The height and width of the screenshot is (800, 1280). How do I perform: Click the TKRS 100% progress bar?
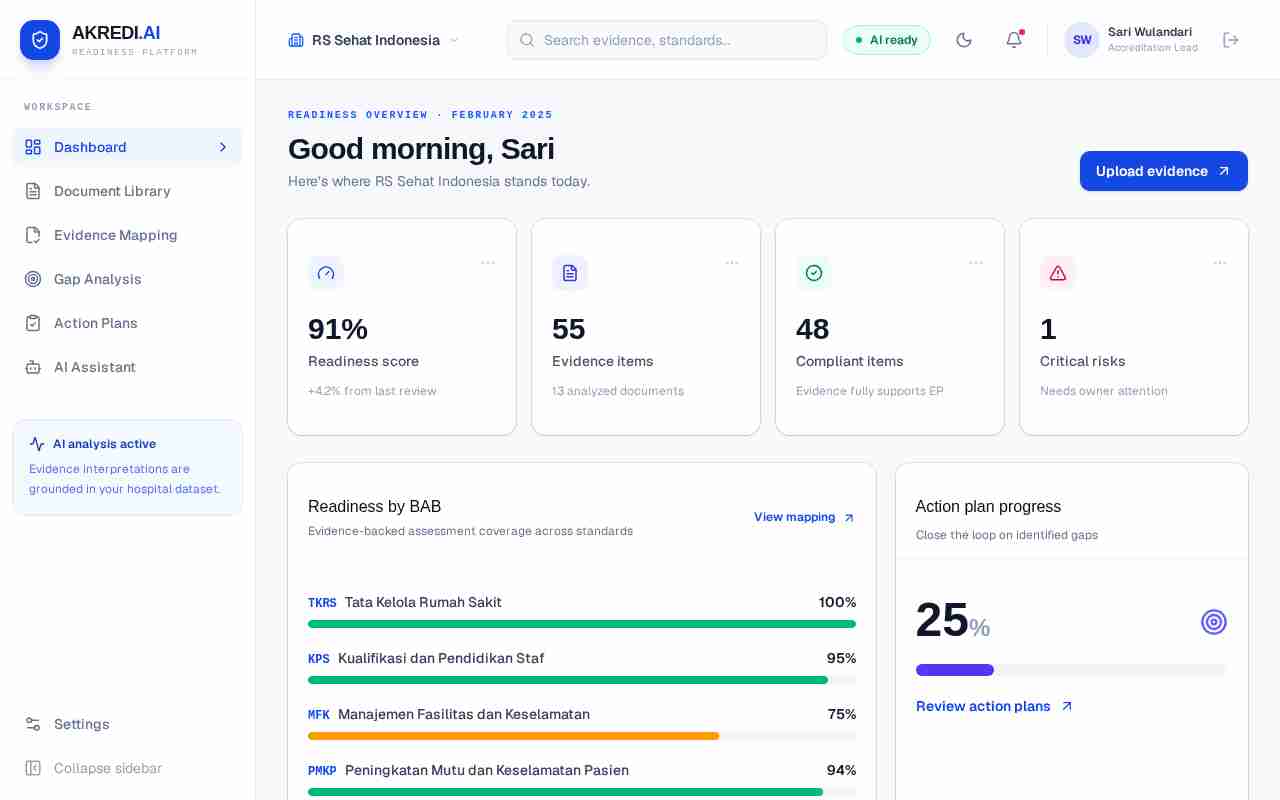pos(582,624)
